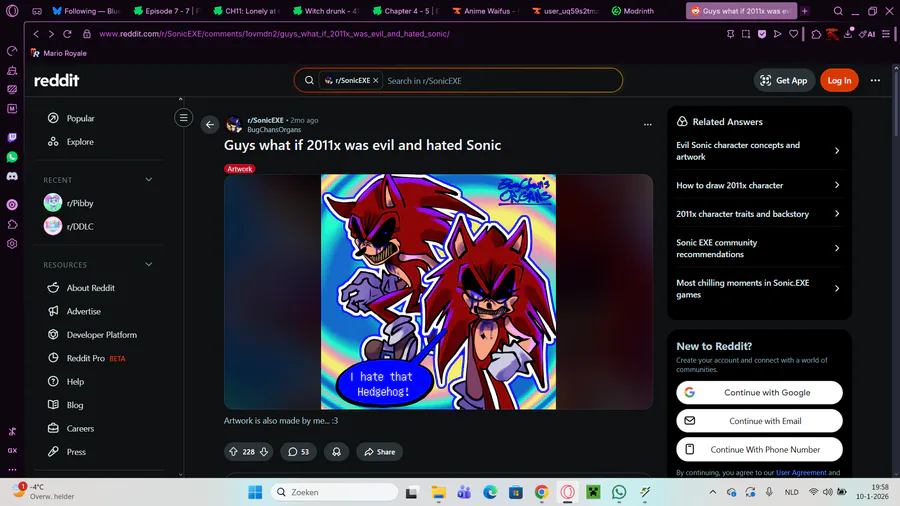Screen dimensions: 900x506
Task: Open reddit header more options menu
Action: click(x=875, y=80)
